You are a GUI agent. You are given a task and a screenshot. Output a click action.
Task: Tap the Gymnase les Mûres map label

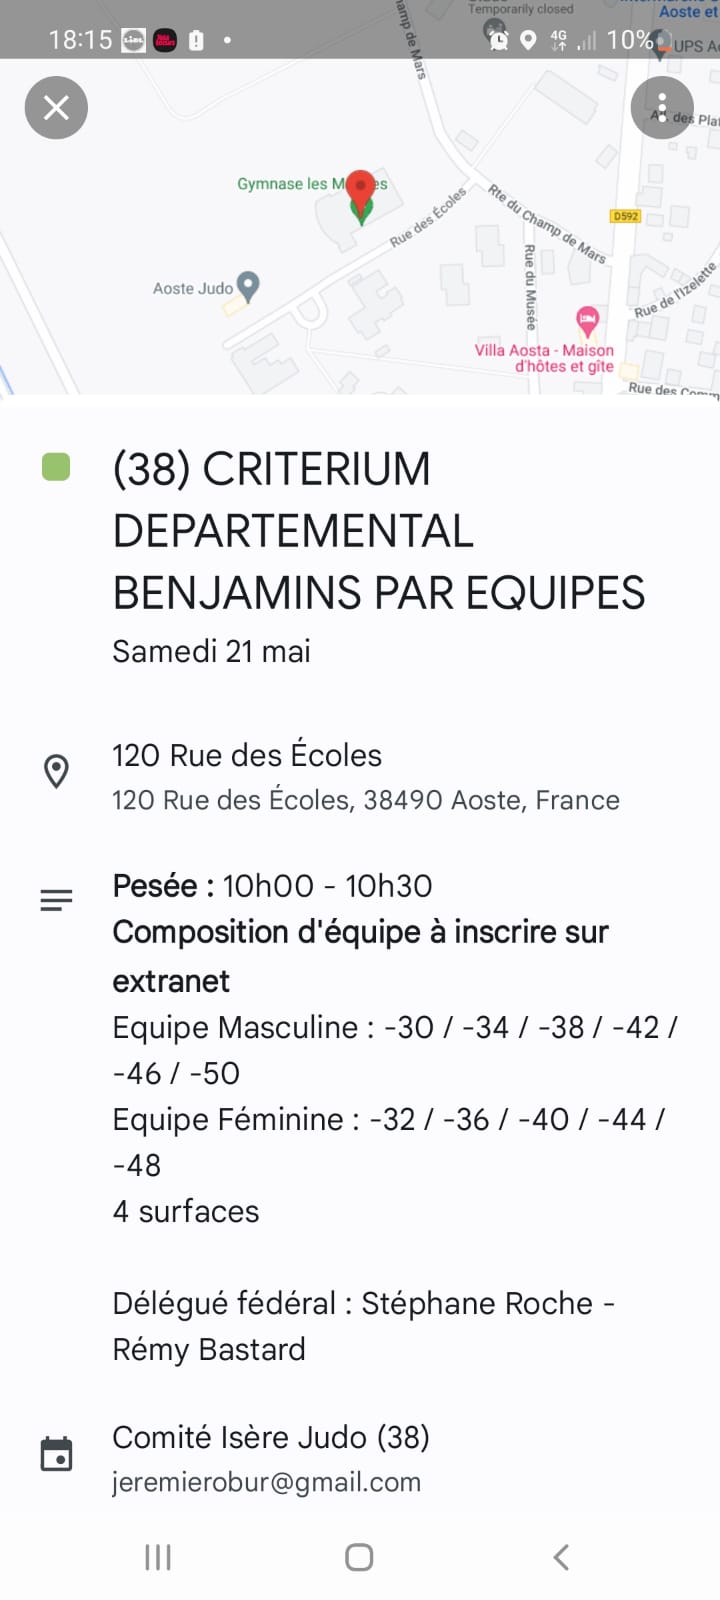[x=290, y=184]
